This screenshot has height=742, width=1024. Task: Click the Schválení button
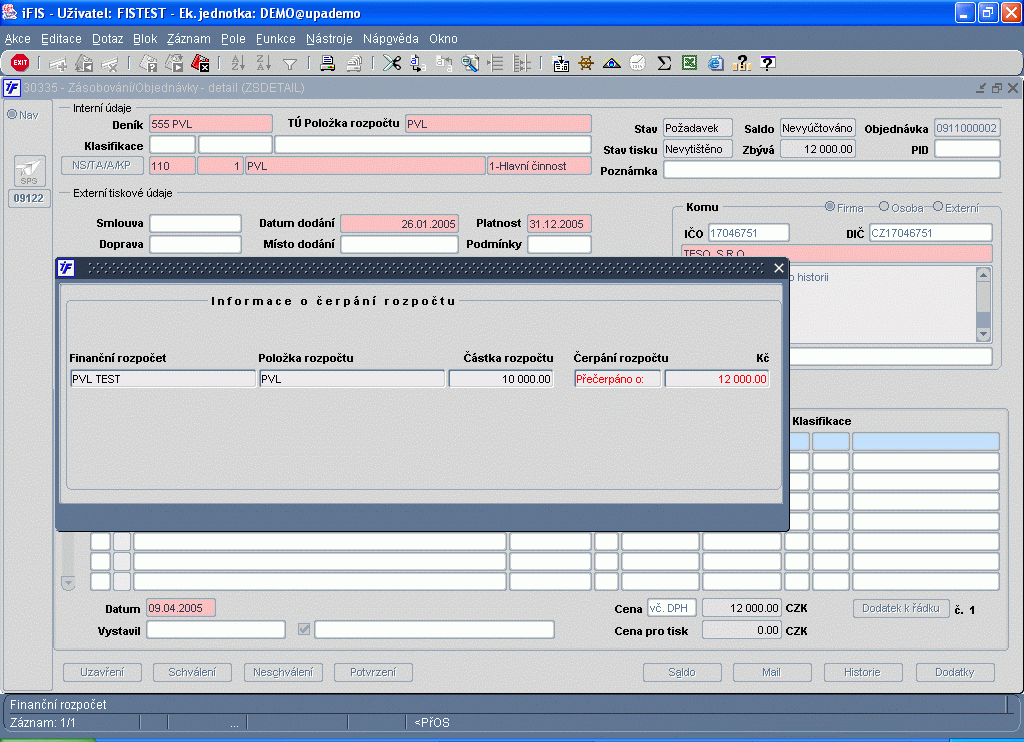pos(192,672)
